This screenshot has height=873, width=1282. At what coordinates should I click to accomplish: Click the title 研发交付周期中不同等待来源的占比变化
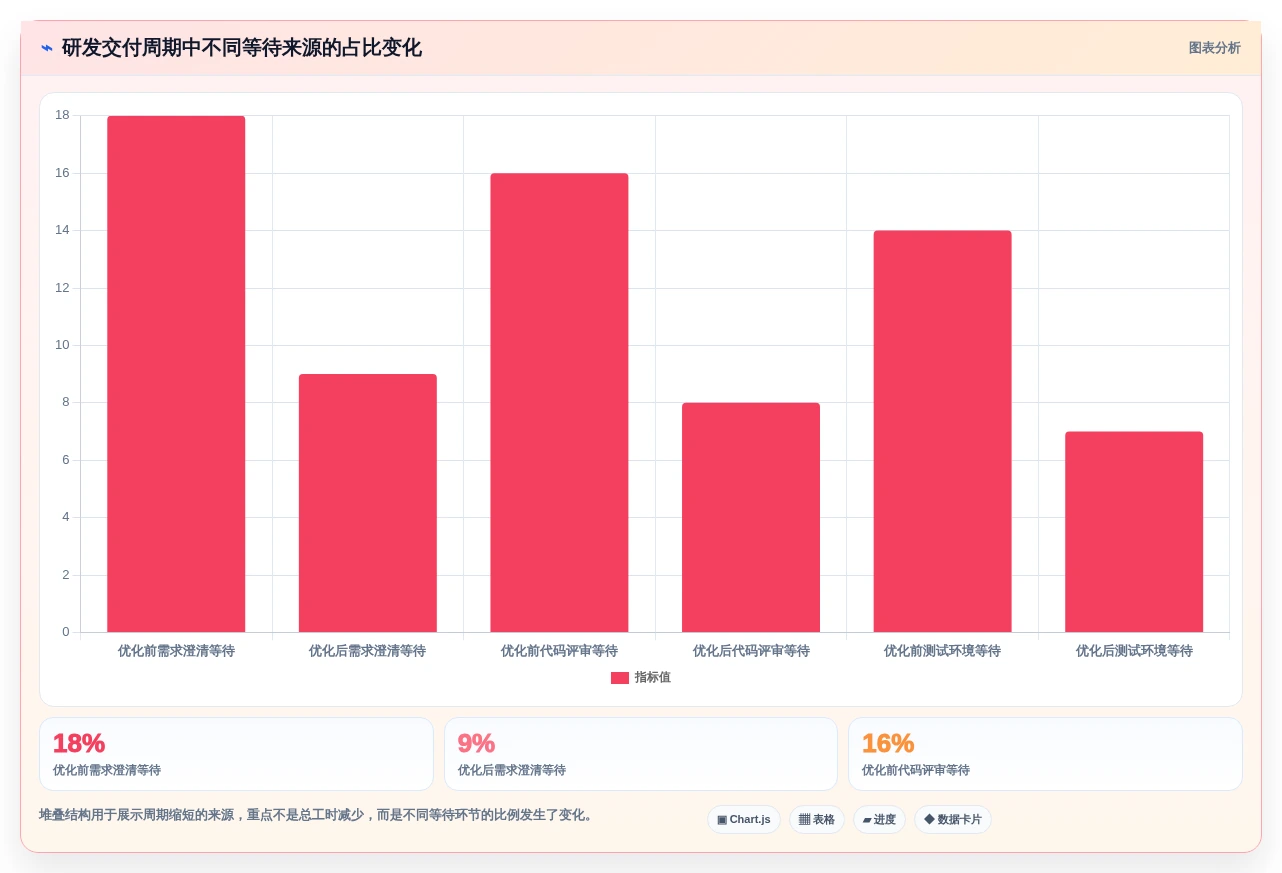[241, 48]
